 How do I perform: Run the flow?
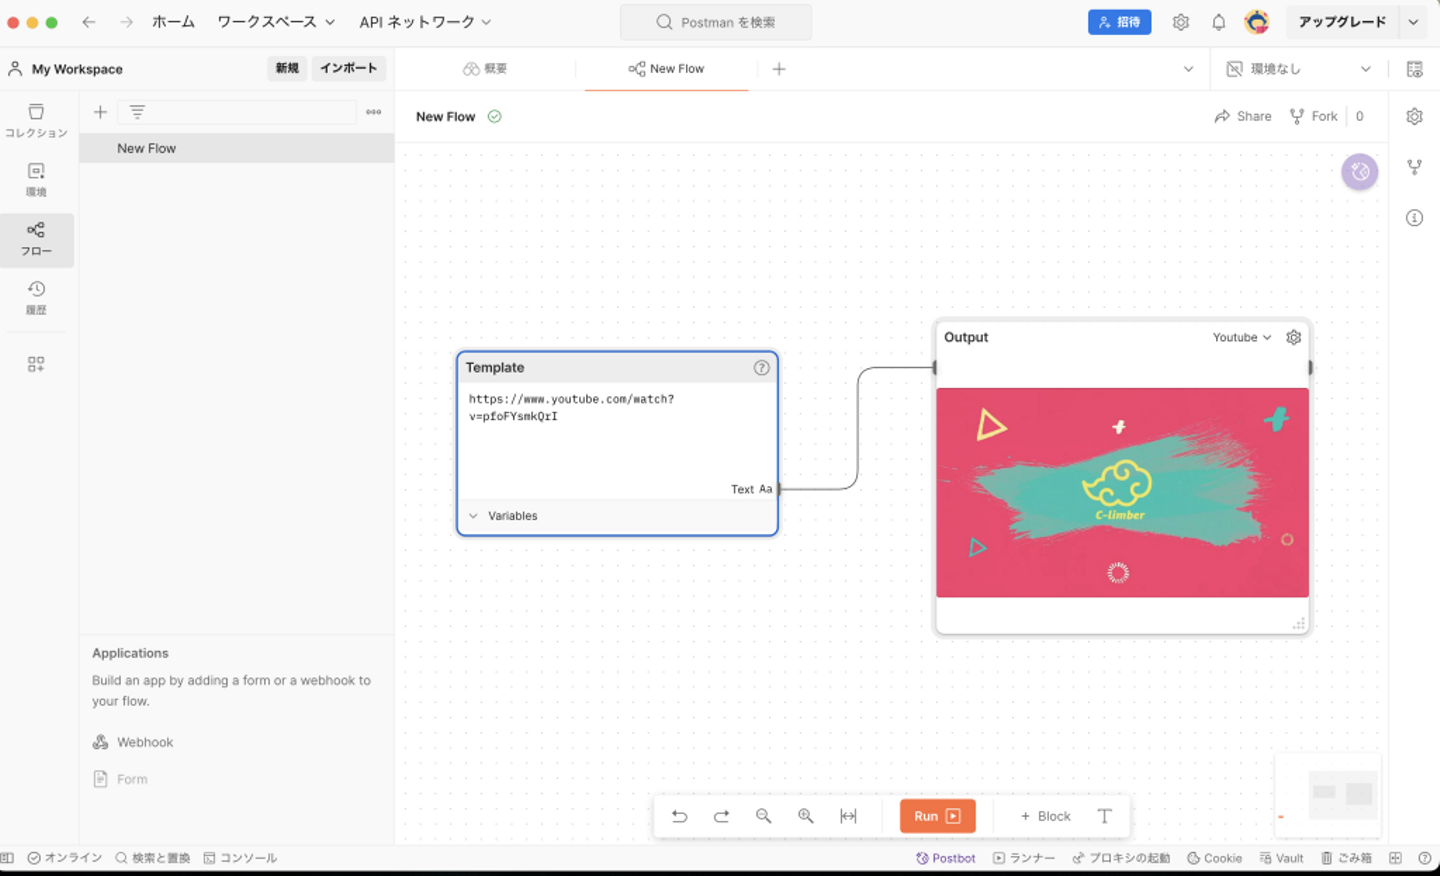pyautogui.click(x=937, y=816)
